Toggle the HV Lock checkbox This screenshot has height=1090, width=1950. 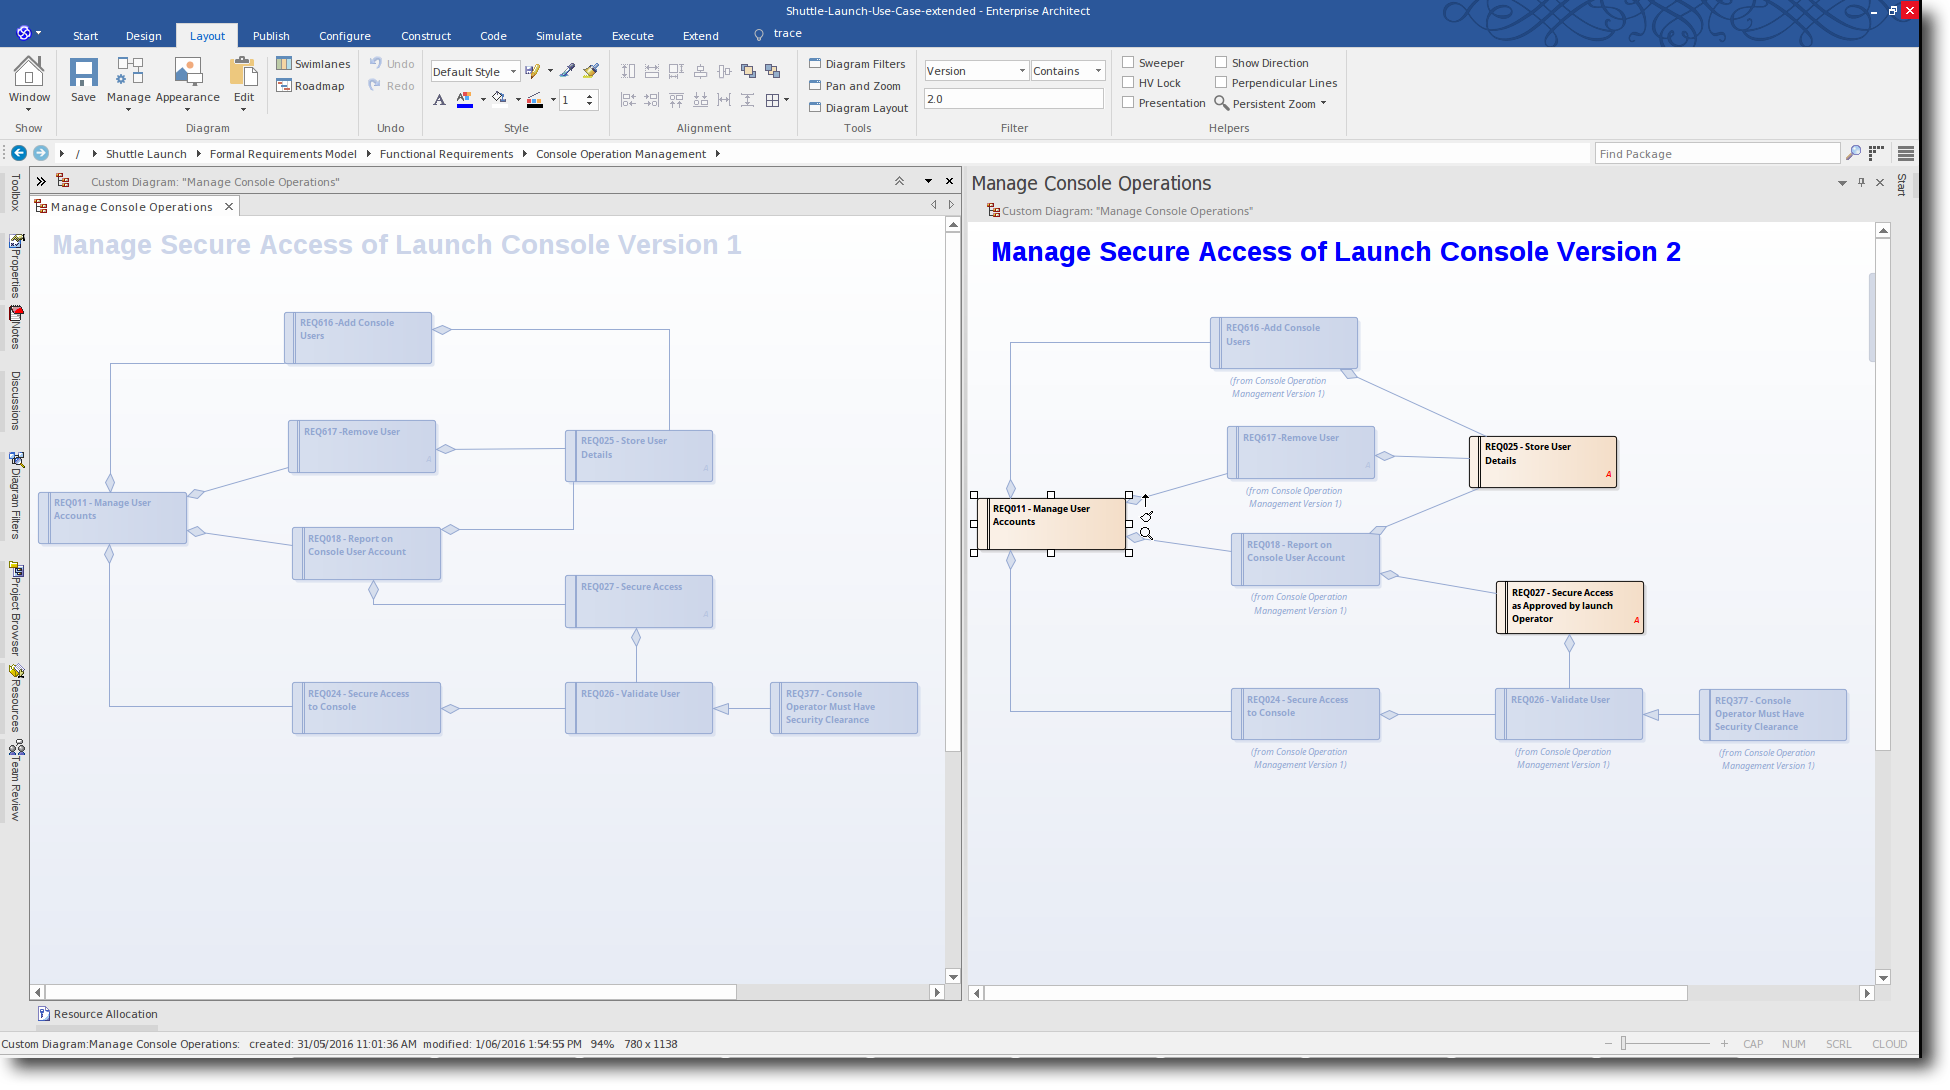(1128, 83)
